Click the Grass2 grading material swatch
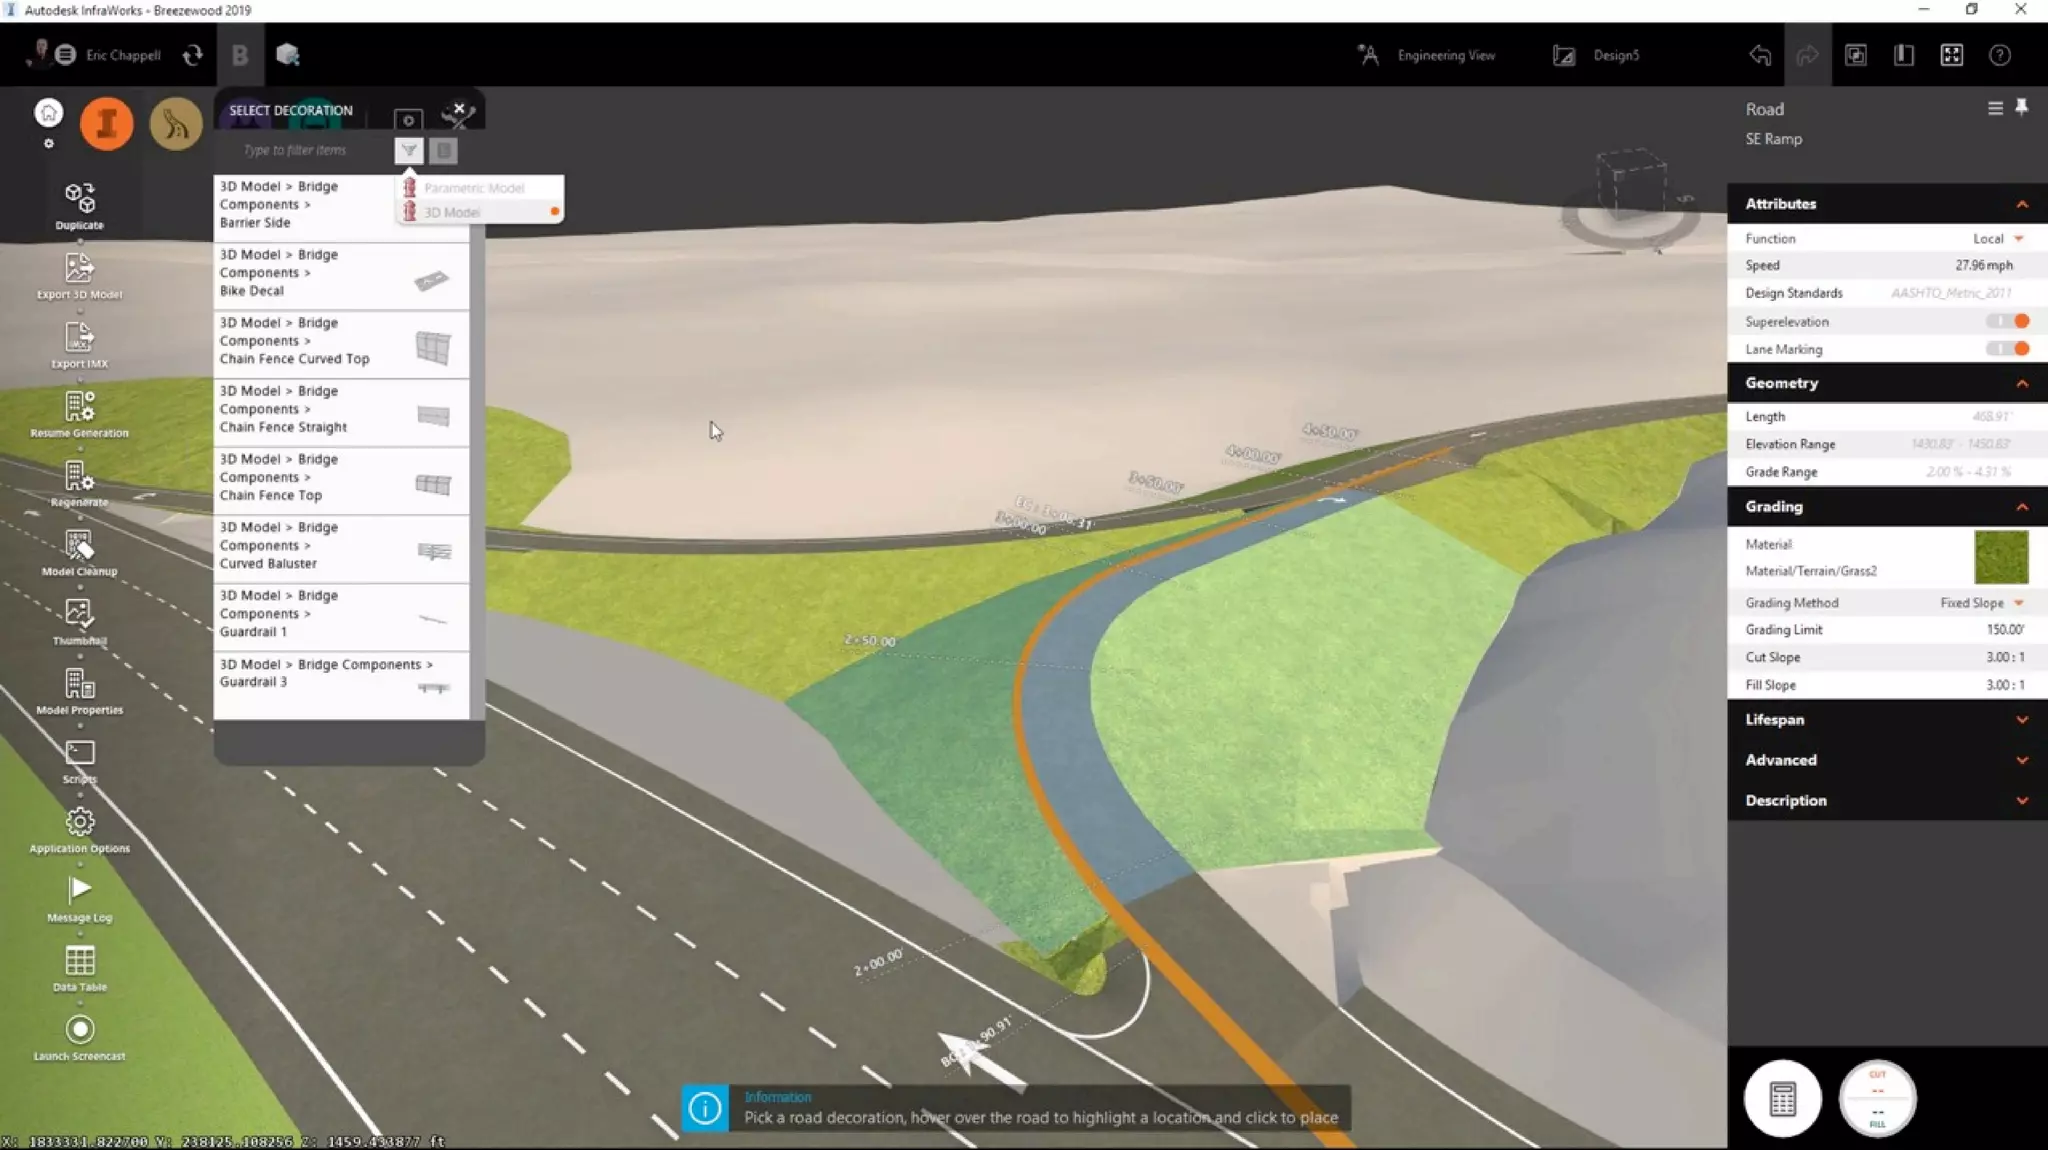This screenshot has width=2048, height=1150. click(x=2001, y=557)
